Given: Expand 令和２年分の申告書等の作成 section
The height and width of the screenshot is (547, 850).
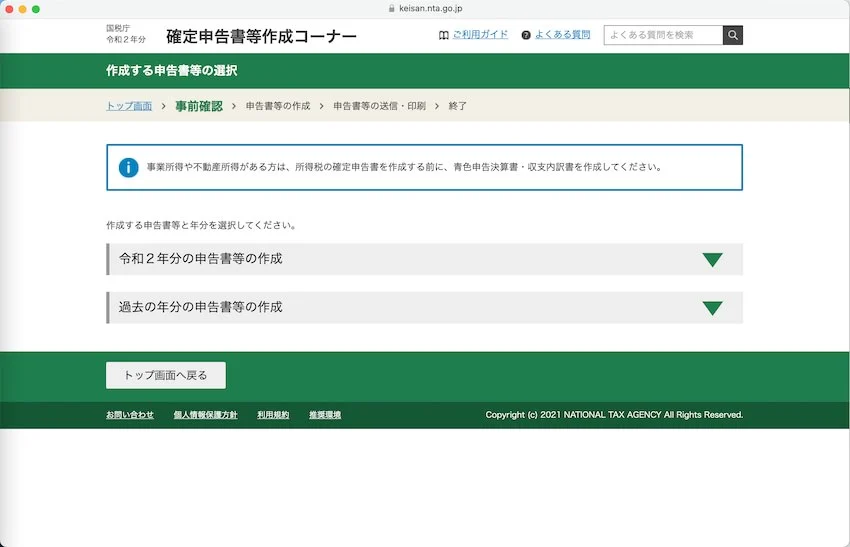Looking at the screenshot, I should pyautogui.click(x=424, y=259).
